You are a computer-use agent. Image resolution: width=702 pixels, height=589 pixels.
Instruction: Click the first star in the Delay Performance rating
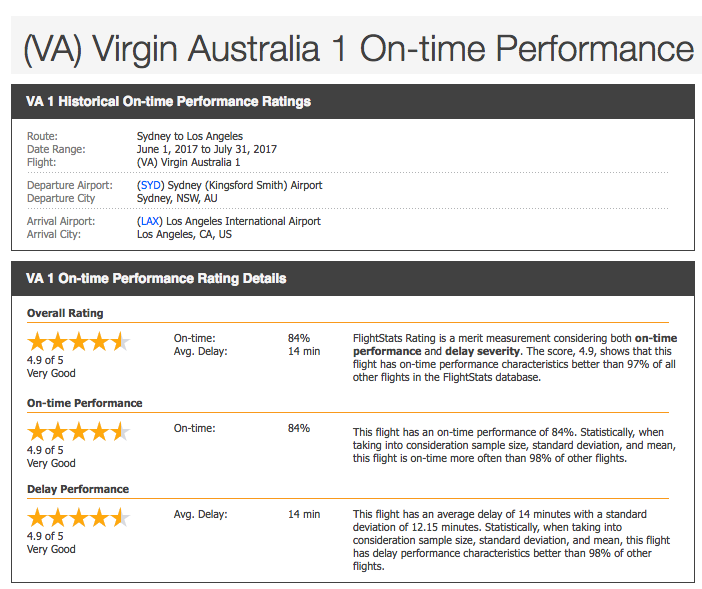pos(38,518)
